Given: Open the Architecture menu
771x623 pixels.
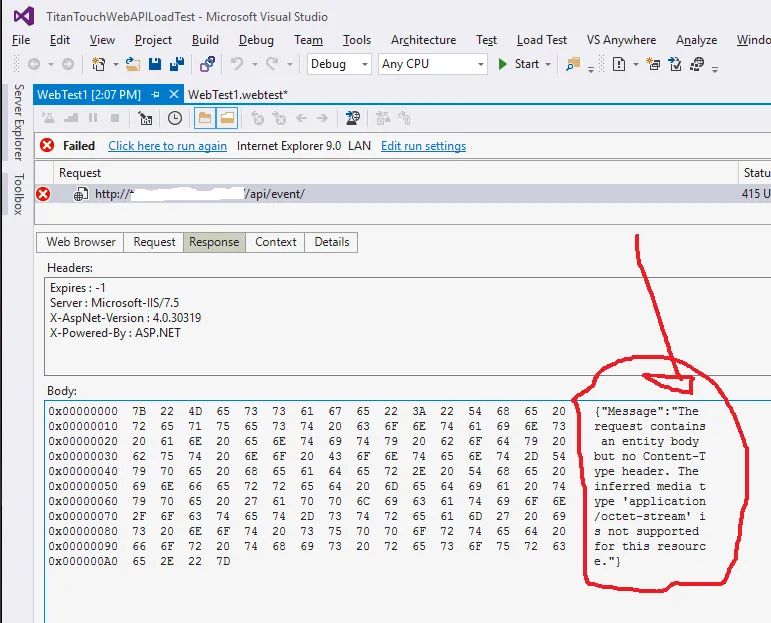Looking at the screenshot, I should [x=423, y=40].
